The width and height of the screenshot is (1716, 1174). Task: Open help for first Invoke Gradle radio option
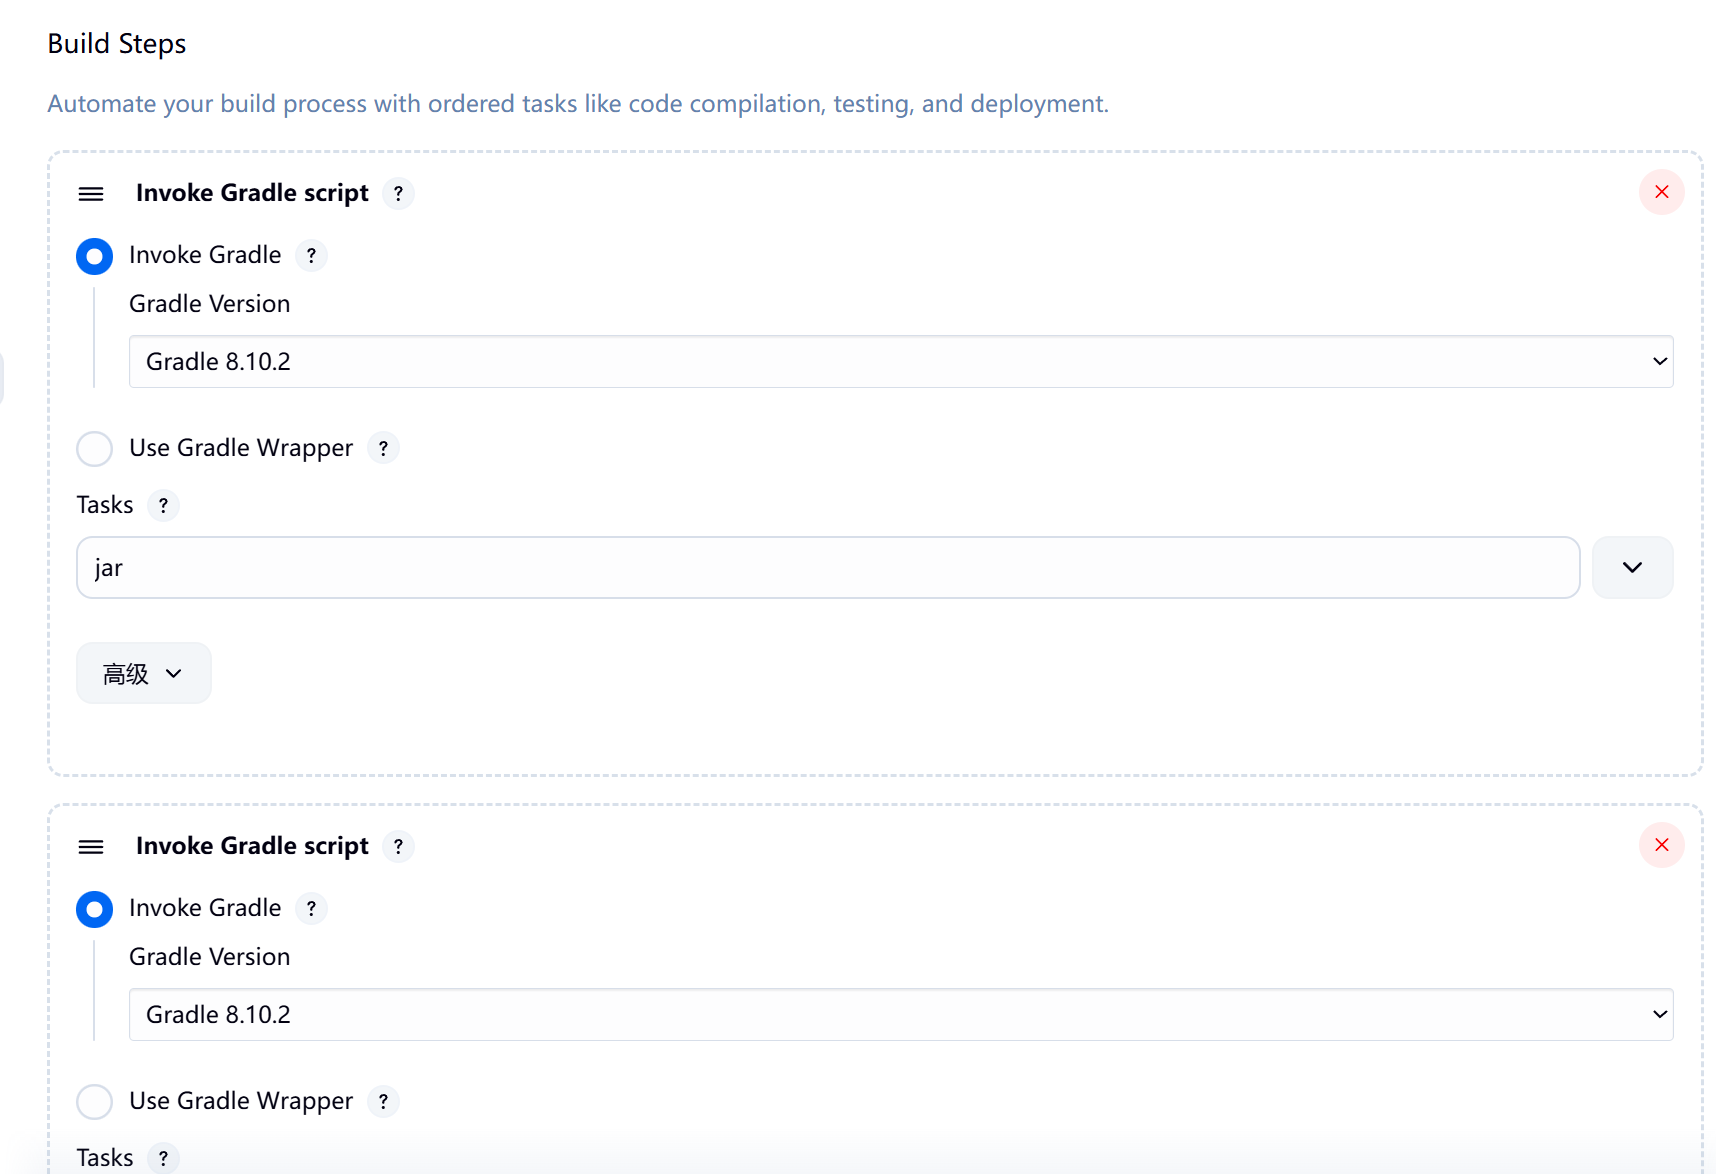coord(311,256)
